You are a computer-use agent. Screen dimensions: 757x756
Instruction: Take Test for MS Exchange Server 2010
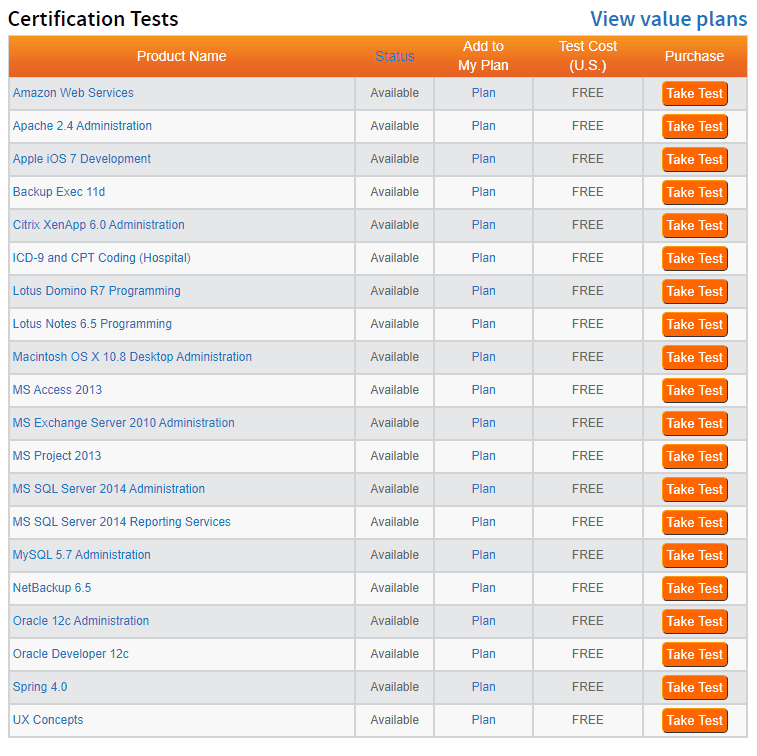(694, 423)
